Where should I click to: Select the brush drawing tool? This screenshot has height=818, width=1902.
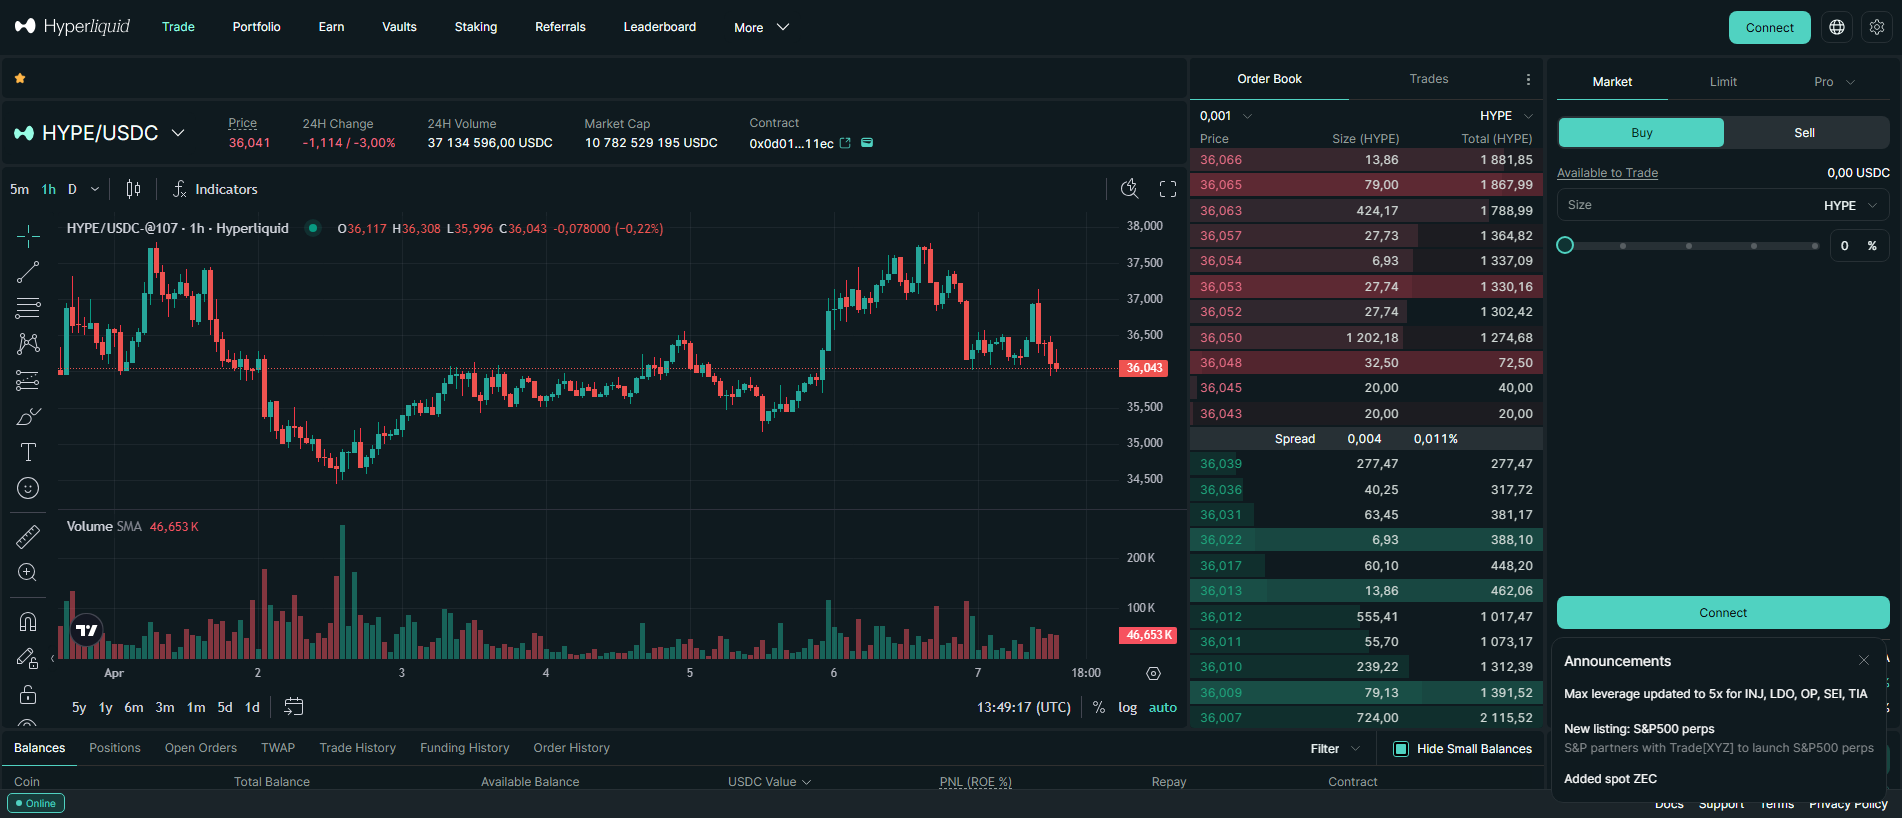point(28,416)
